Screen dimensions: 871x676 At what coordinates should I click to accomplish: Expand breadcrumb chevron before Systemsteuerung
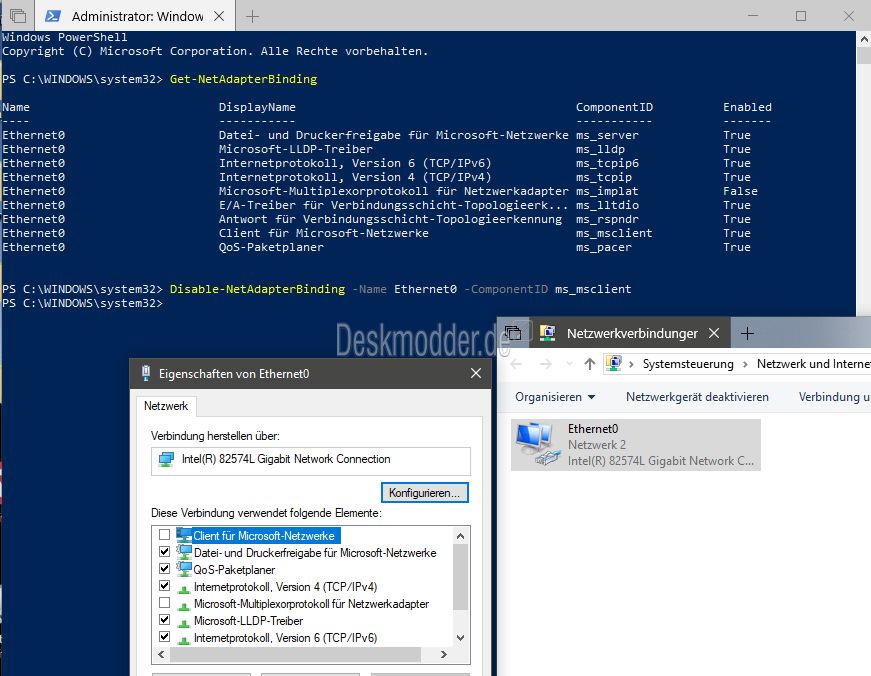click(x=631, y=364)
